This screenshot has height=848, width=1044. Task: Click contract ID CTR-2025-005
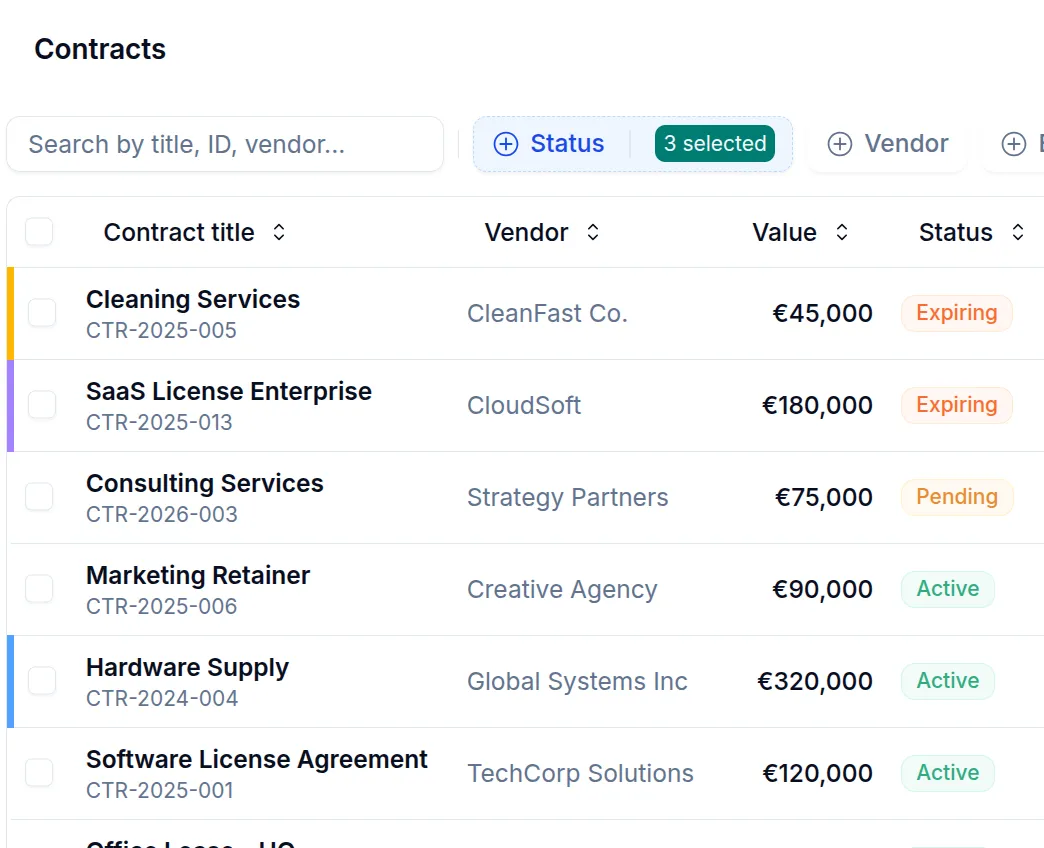[x=162, y=330]
